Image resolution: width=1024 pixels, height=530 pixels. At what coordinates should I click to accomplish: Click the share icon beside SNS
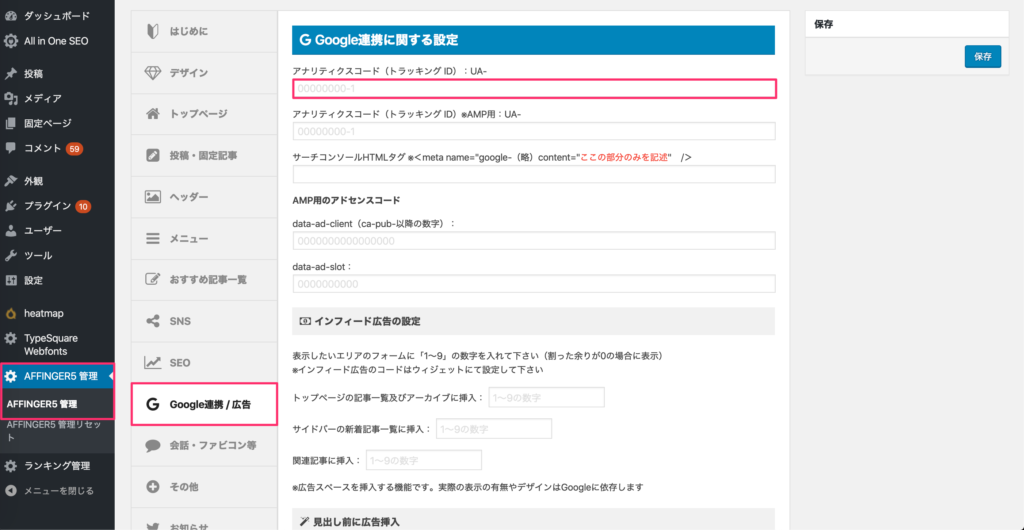click(x=152, y=321)
